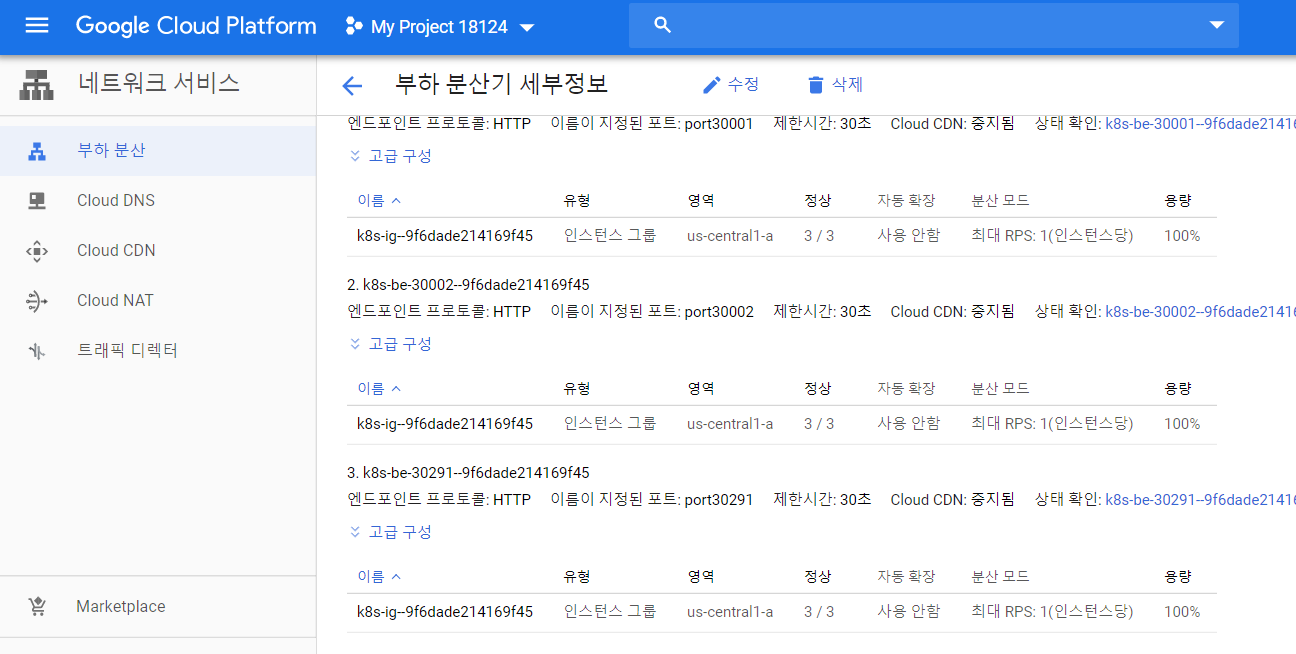
Task: Expand 고급 구성 under k8s-be-30002 backend
Action: tap(390, 344)
